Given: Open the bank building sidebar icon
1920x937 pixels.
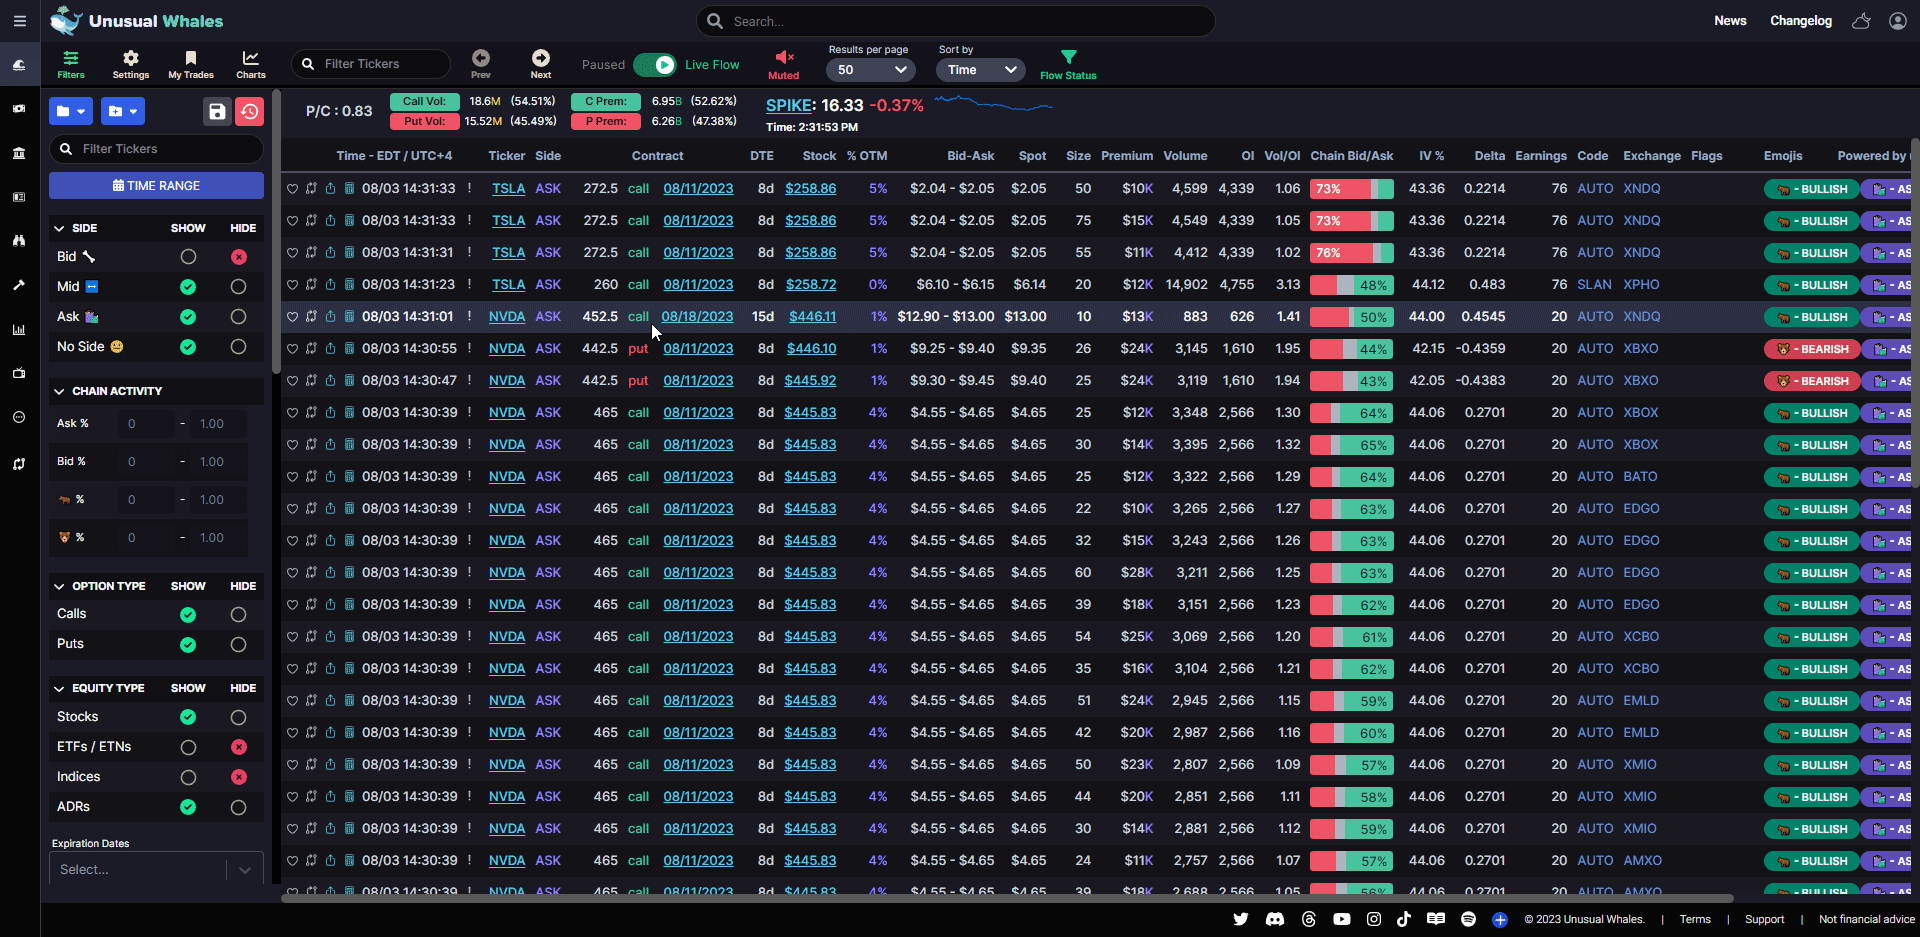Looking at the screenshot, I should [19, 153].
